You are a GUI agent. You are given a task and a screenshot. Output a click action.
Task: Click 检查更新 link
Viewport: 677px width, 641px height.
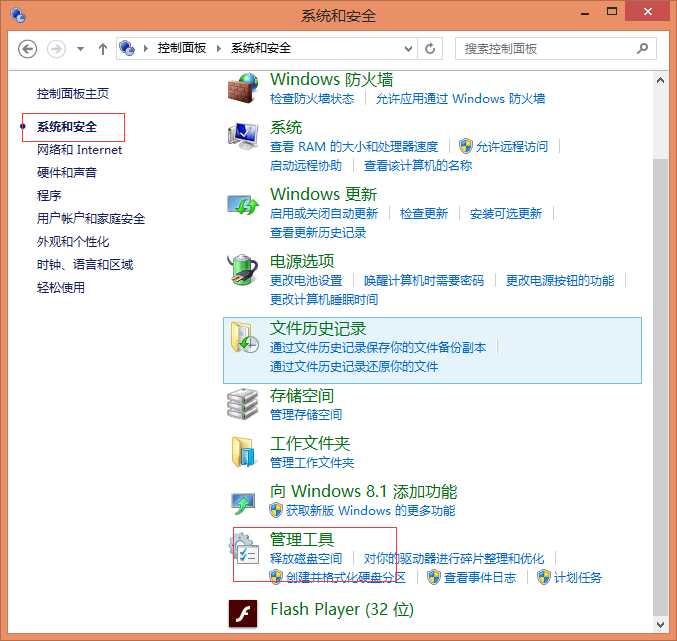click(x=424, y=214)
